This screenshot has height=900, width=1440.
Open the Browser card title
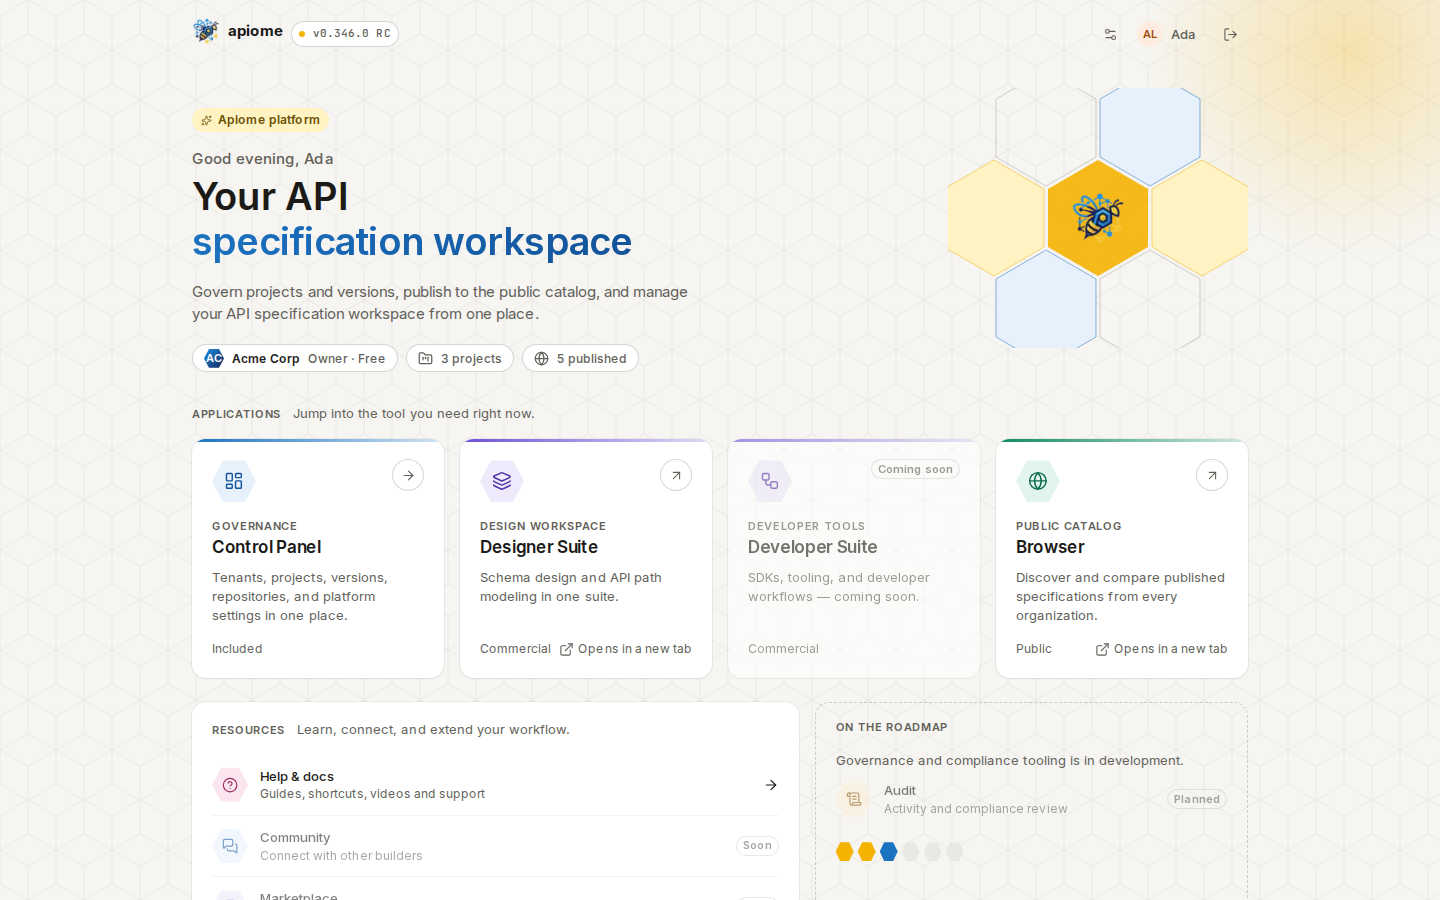click(x=1050, y=547)
